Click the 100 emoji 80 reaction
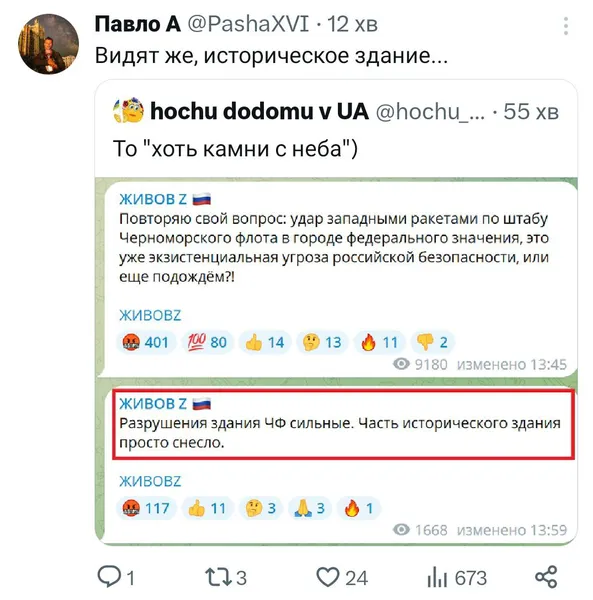The image size is (593, 600). 207,342
